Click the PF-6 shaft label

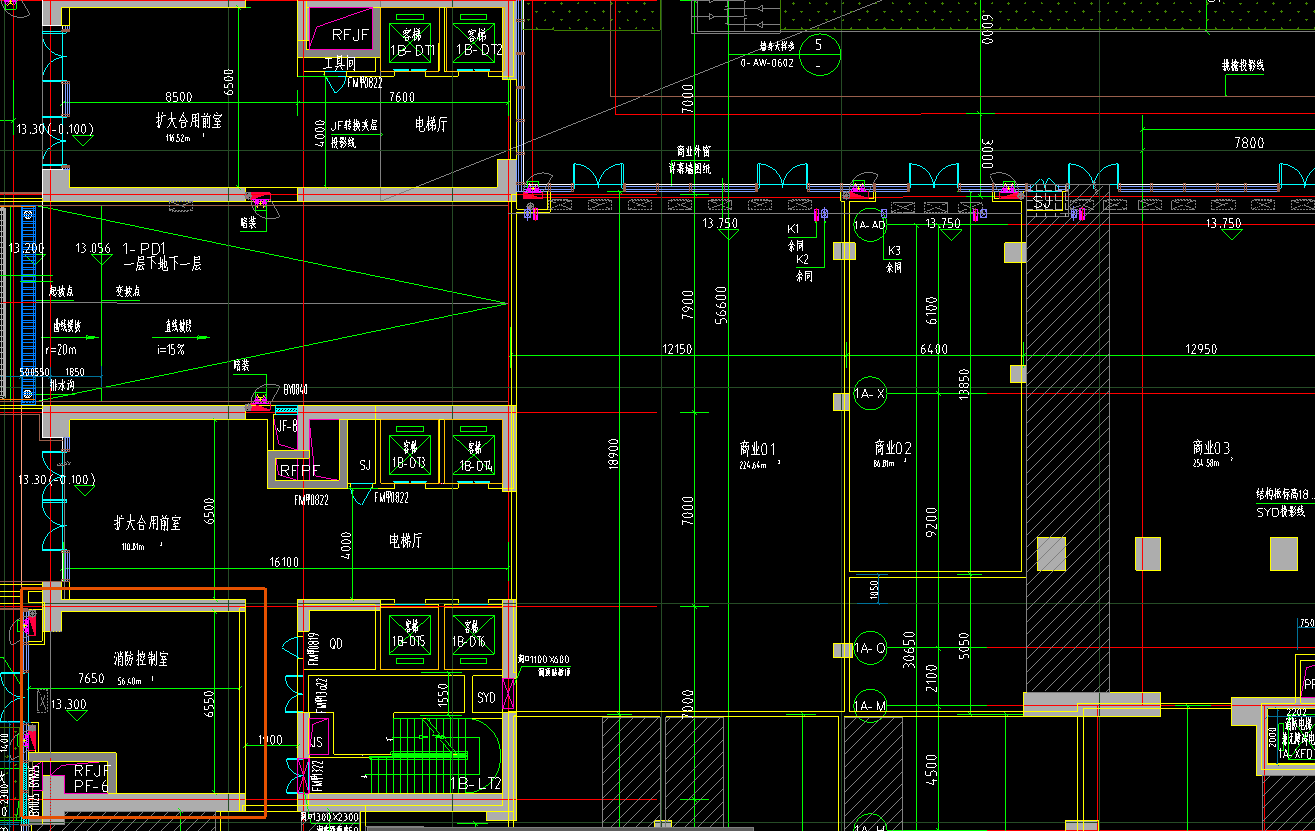pyautogui.click(x=90, y=787)
